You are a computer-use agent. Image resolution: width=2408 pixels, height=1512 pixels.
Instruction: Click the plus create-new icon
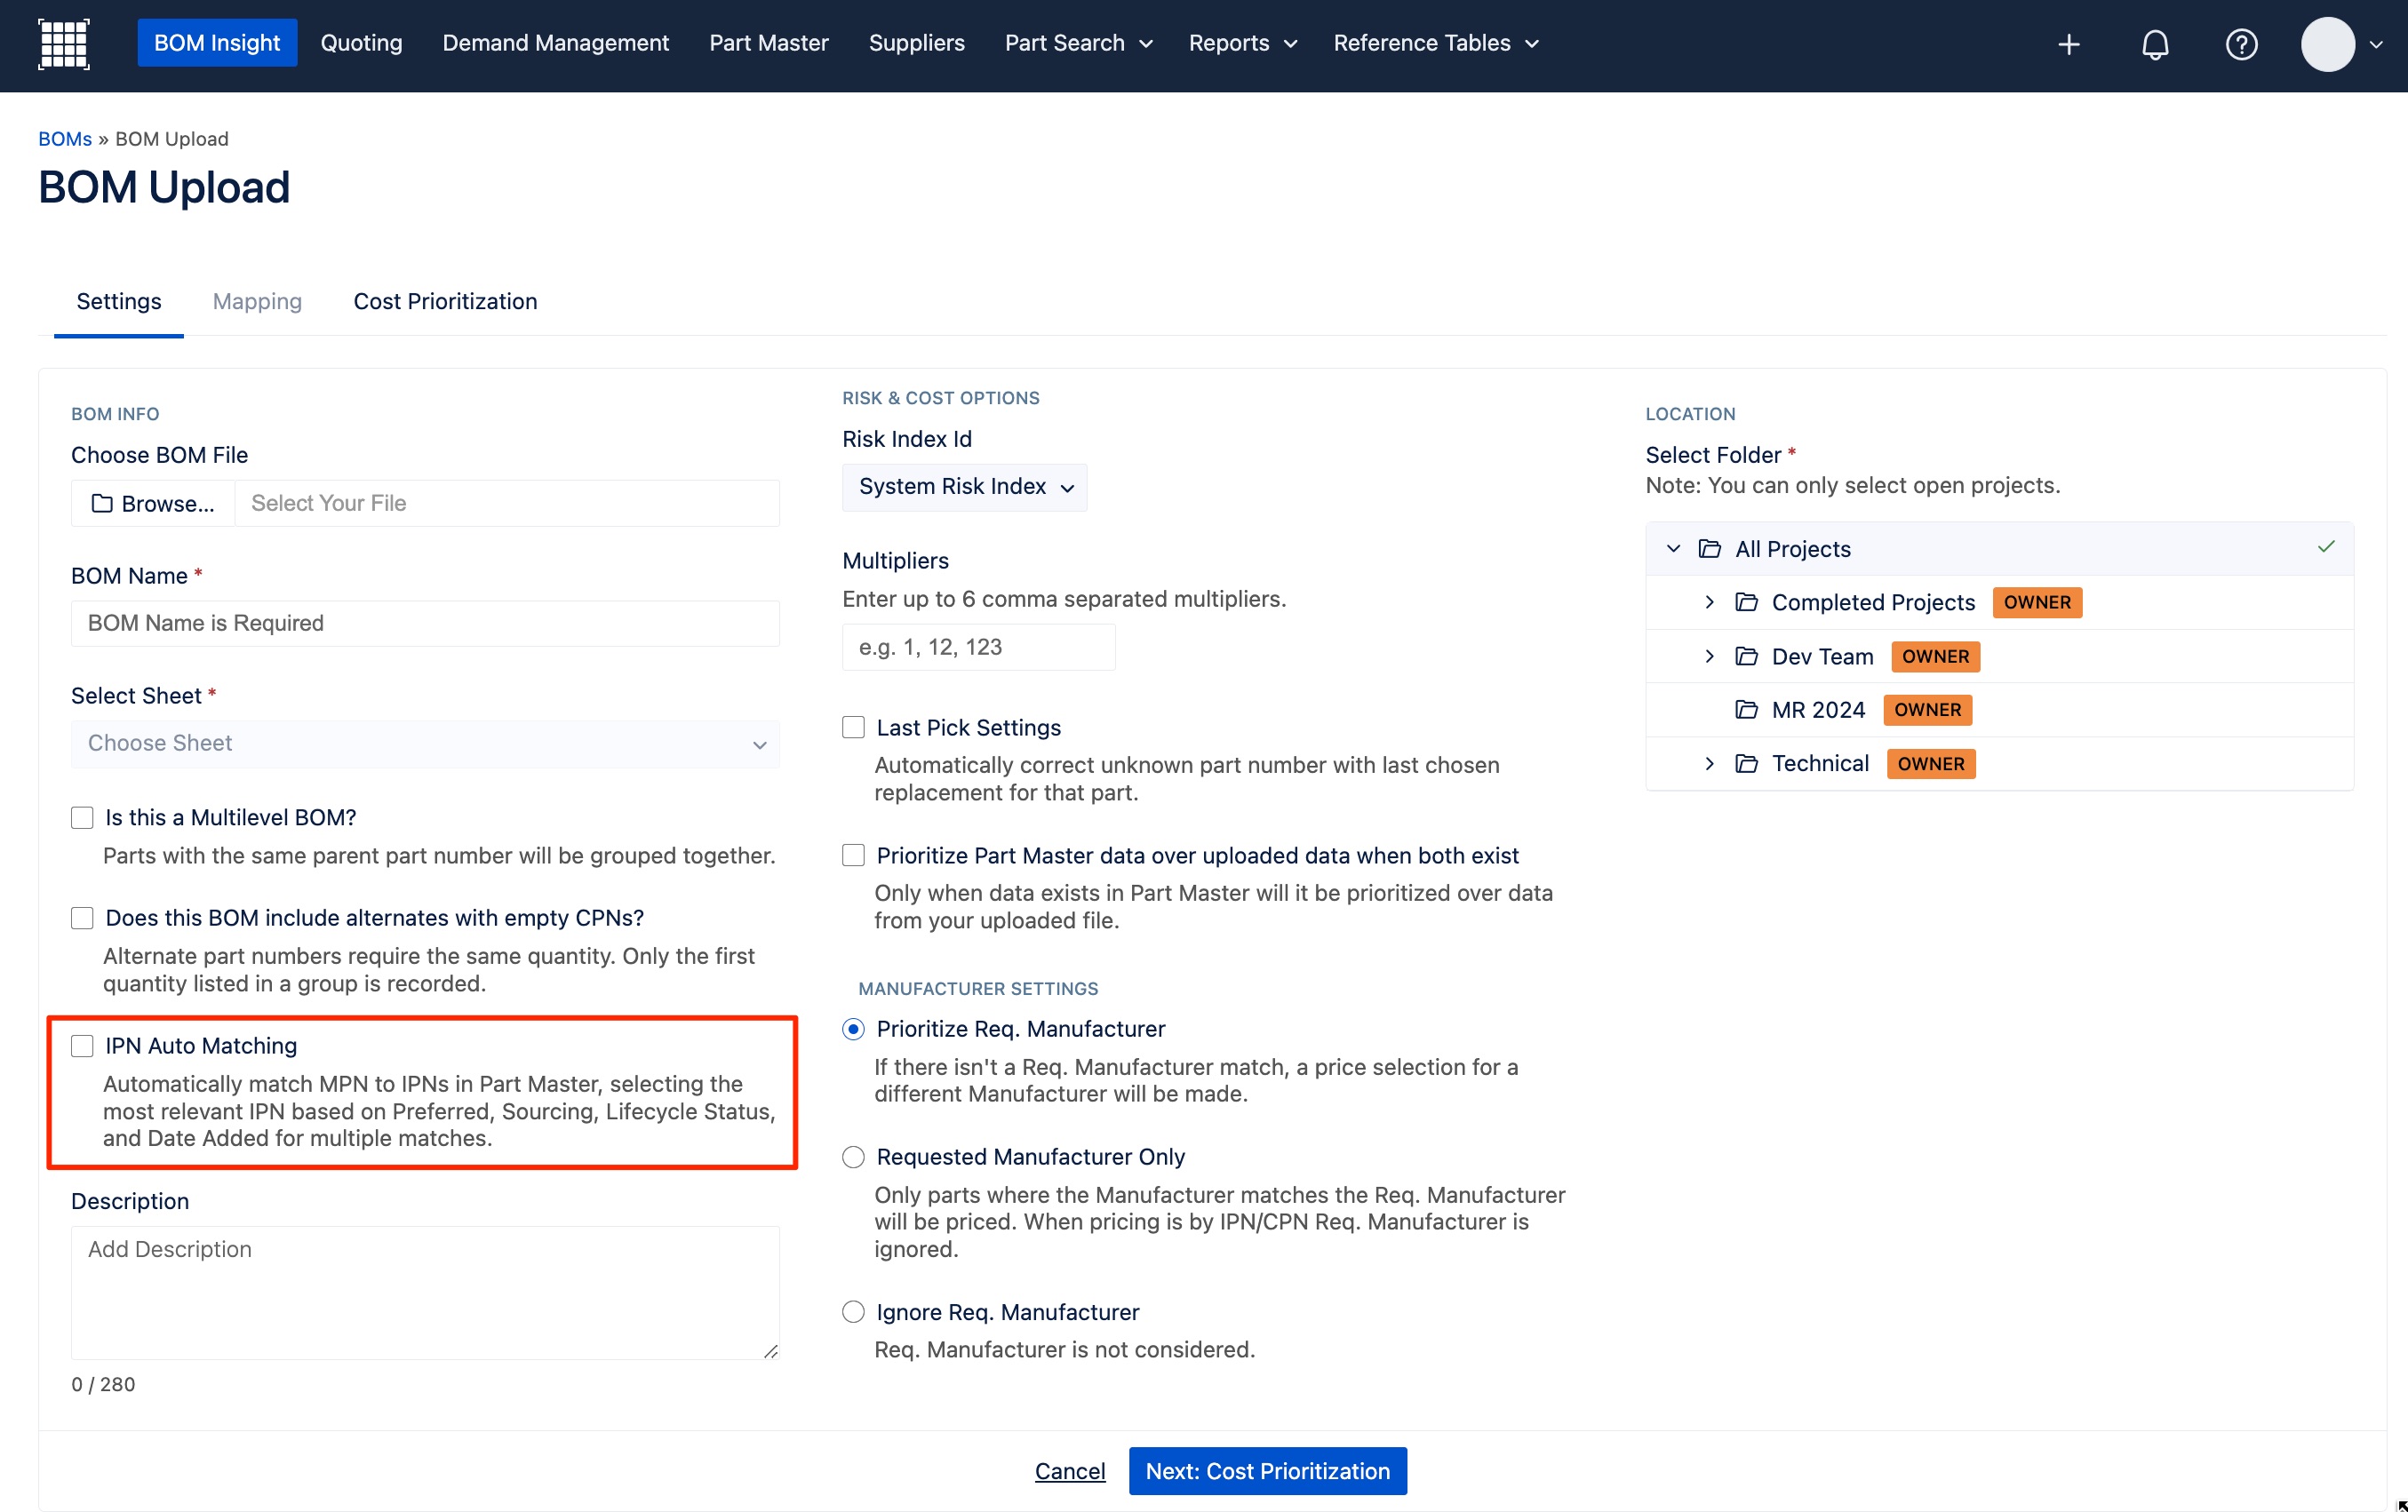click(x=2069, y=44)
